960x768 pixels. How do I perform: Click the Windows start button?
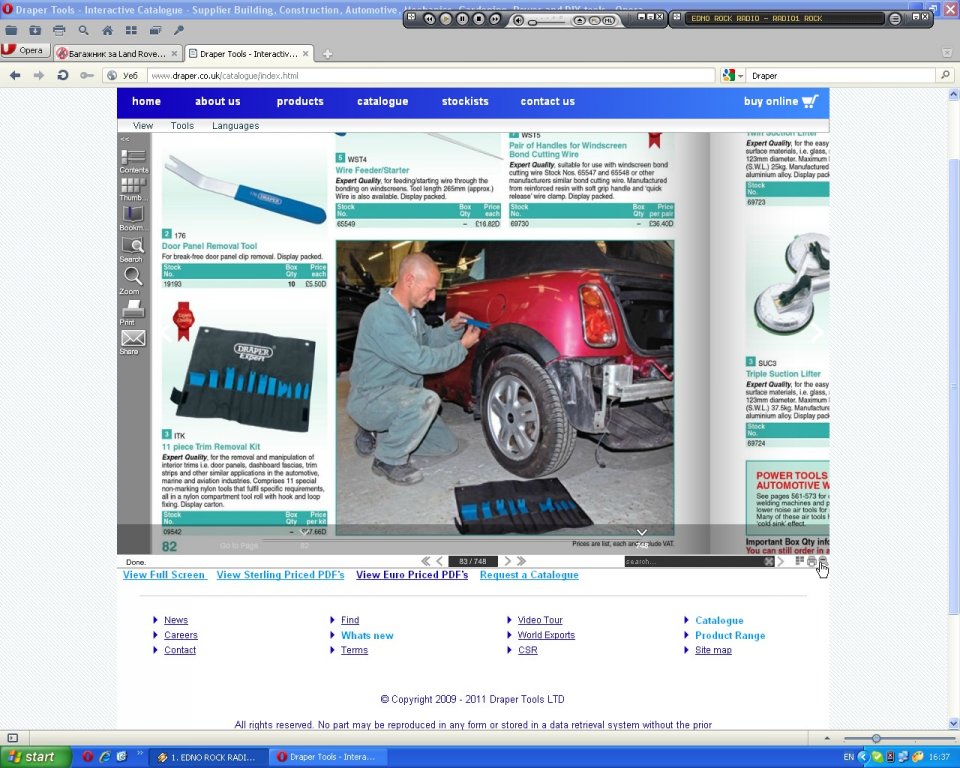pos(34,757)
